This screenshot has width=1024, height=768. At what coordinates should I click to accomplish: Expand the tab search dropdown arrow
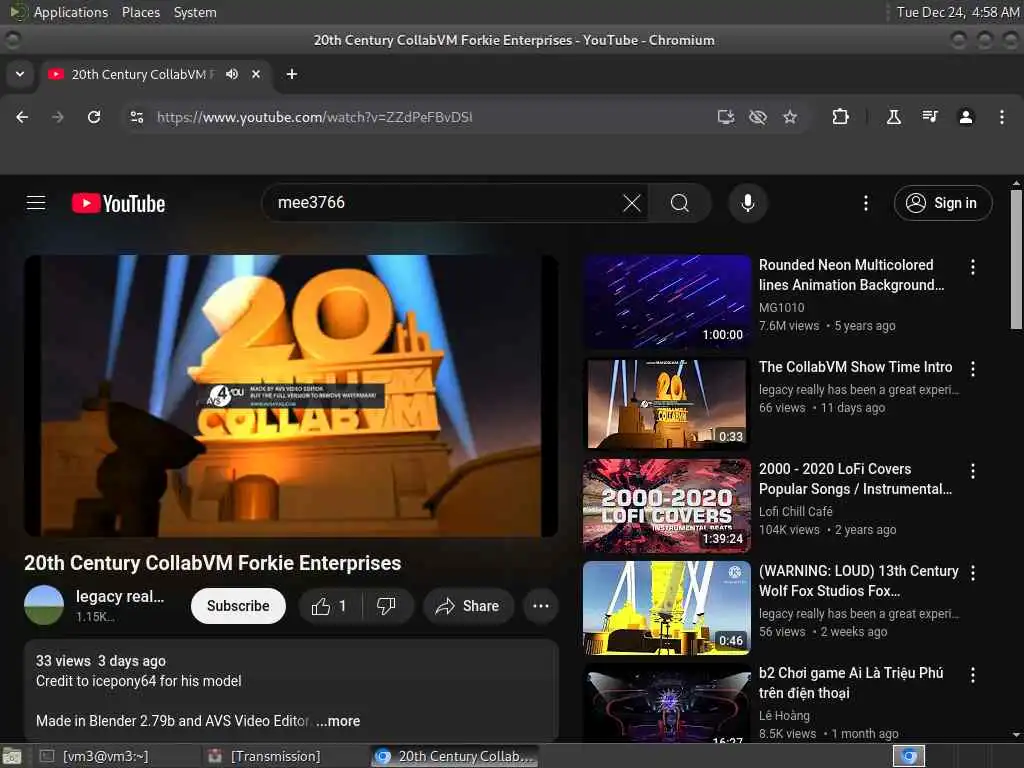[x=20, y=74]
